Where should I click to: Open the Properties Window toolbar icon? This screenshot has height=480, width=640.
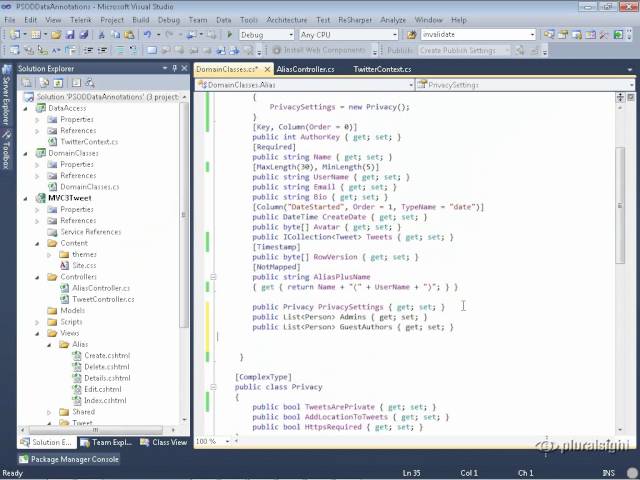(563, 35)
